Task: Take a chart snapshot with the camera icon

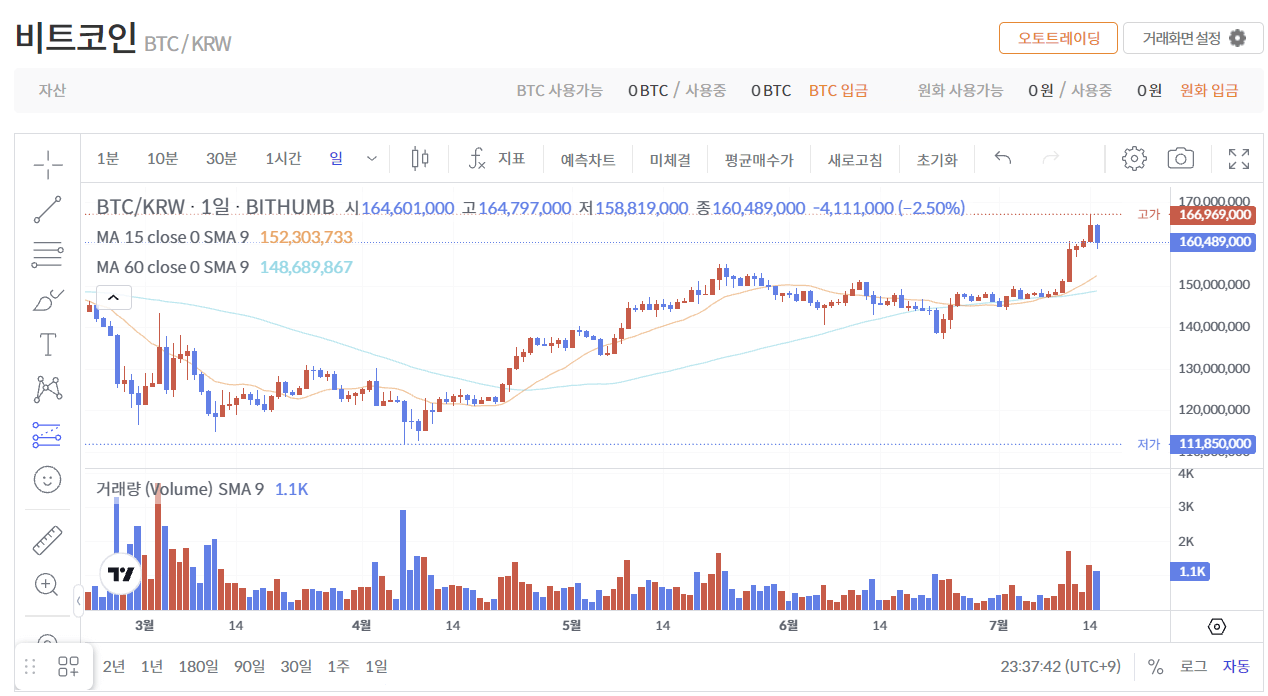Action: pos(1180,157)
